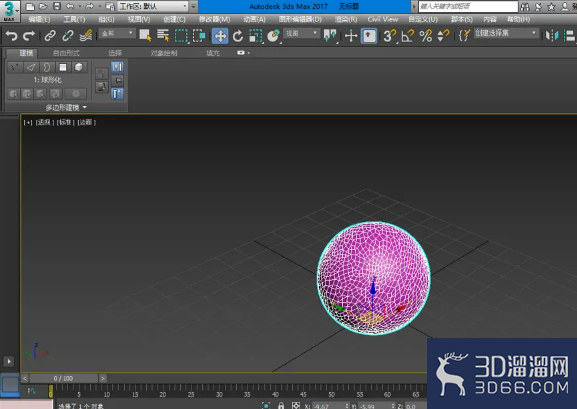Select the Select and Link tool
Screen dimensions: 577x409
pos(50,36)
